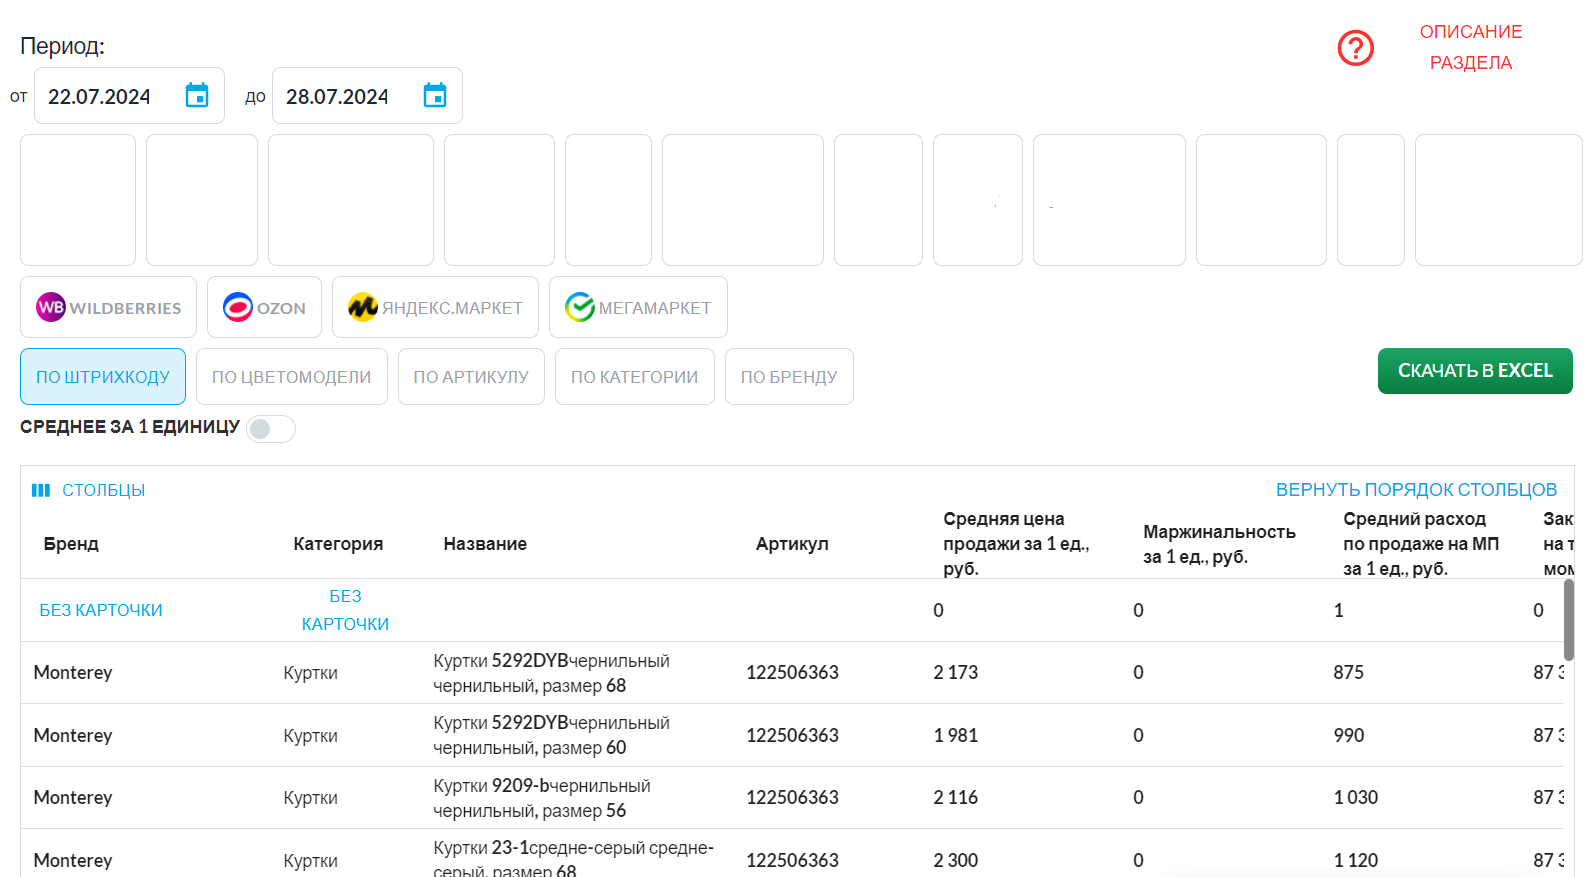Click the БЕЗ КАРТОЧКИ category link

click(345, 610)
